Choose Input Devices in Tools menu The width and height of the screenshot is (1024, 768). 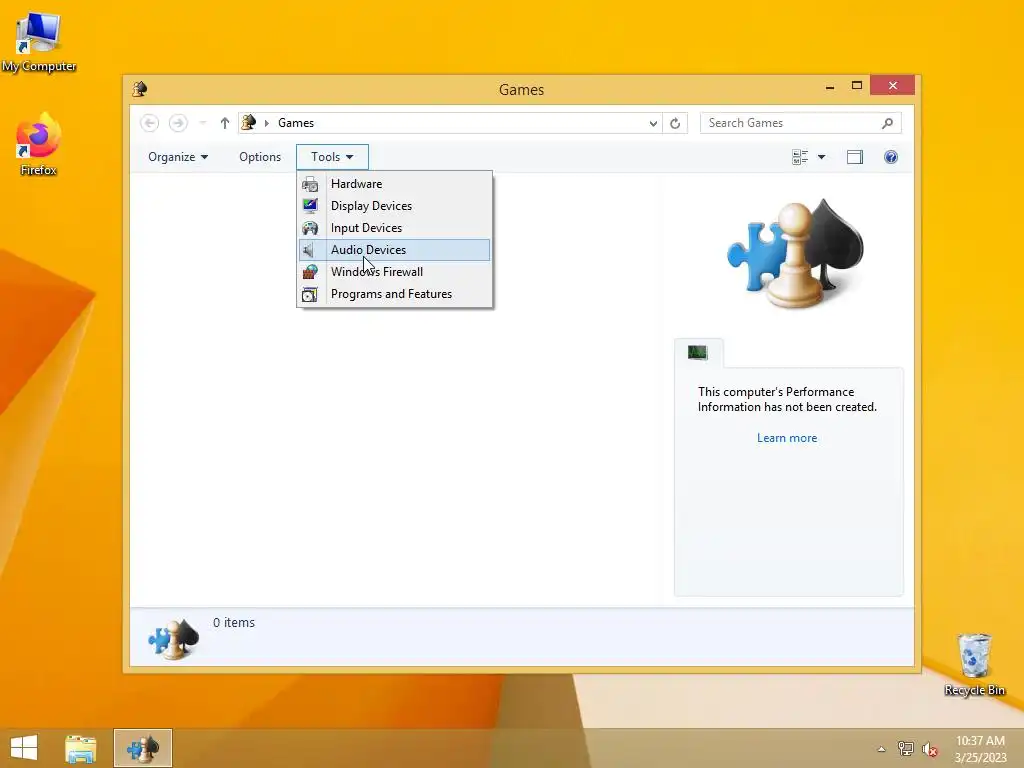pyautogui.click(x=394, y=228)
